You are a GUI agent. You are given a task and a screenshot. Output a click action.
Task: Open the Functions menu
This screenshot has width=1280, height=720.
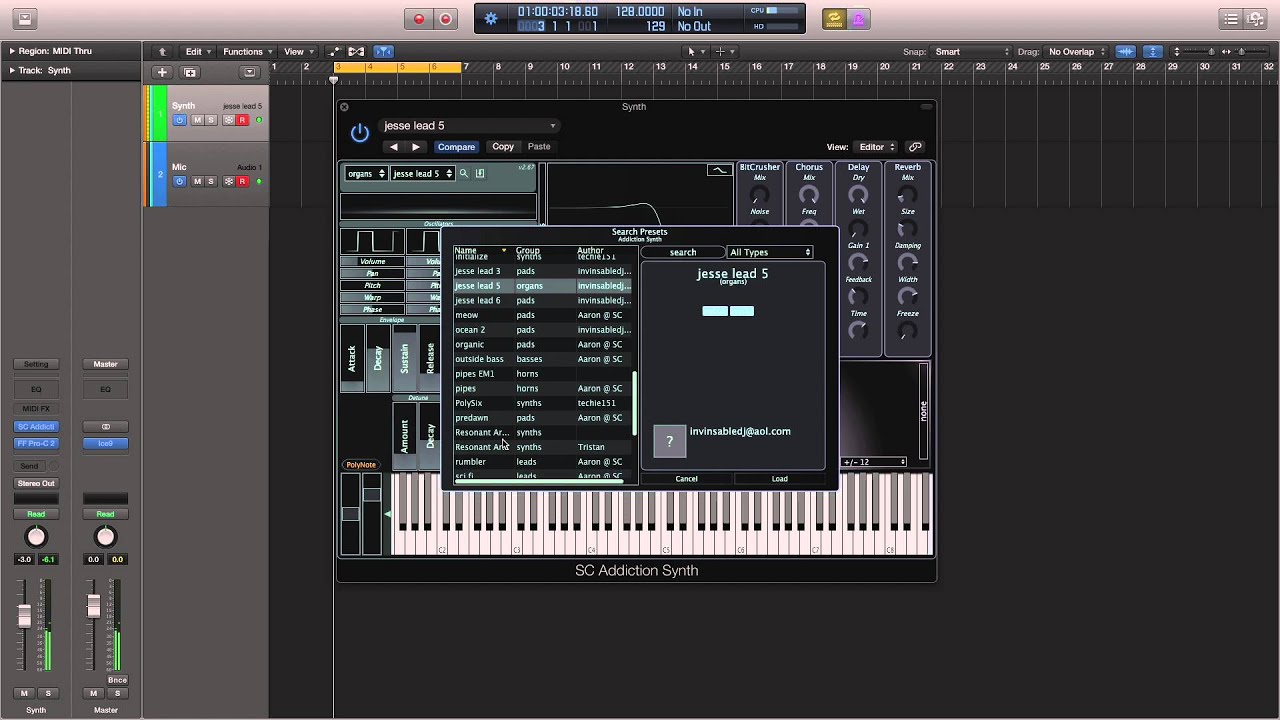(x=247, y=52)
